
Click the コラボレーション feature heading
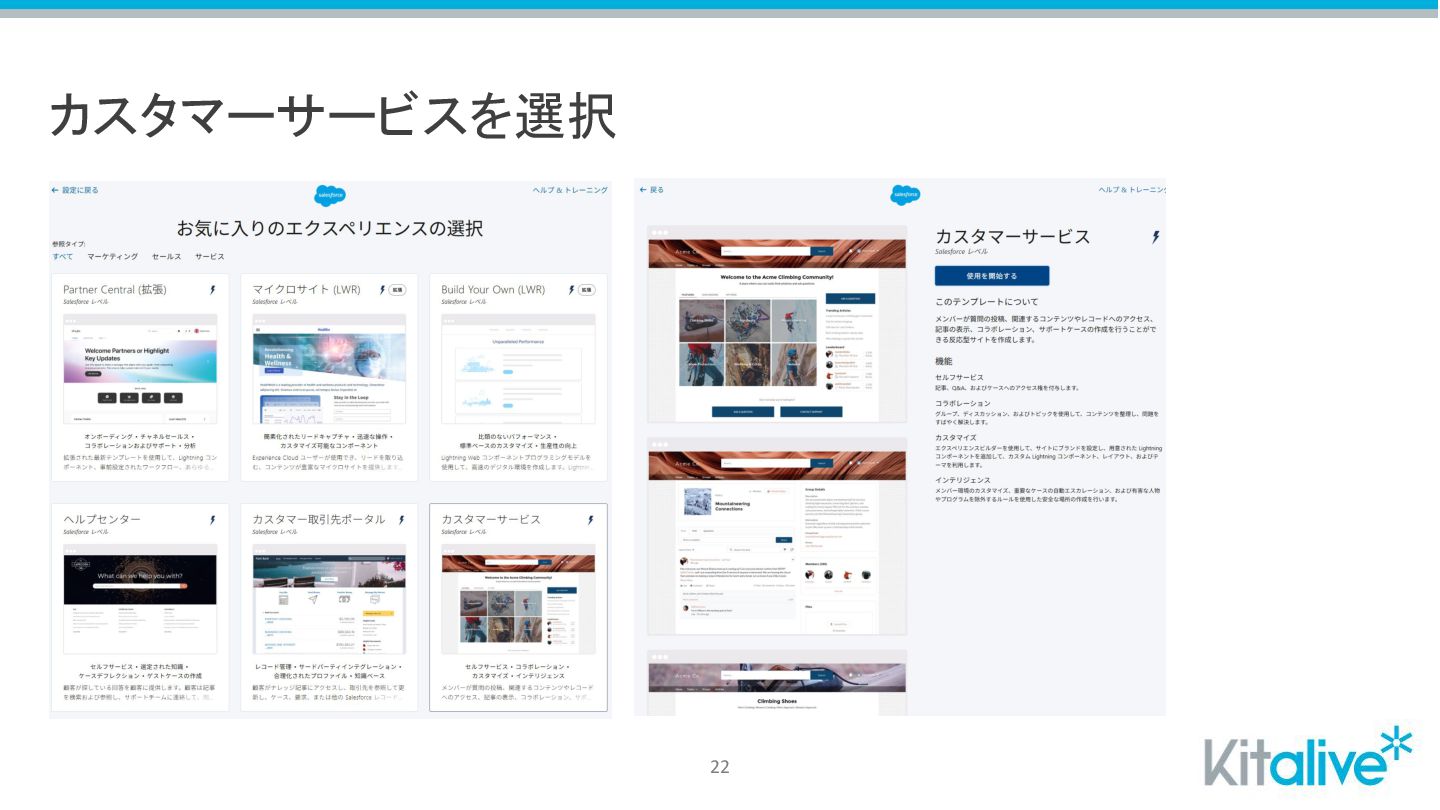pos(963,403)
